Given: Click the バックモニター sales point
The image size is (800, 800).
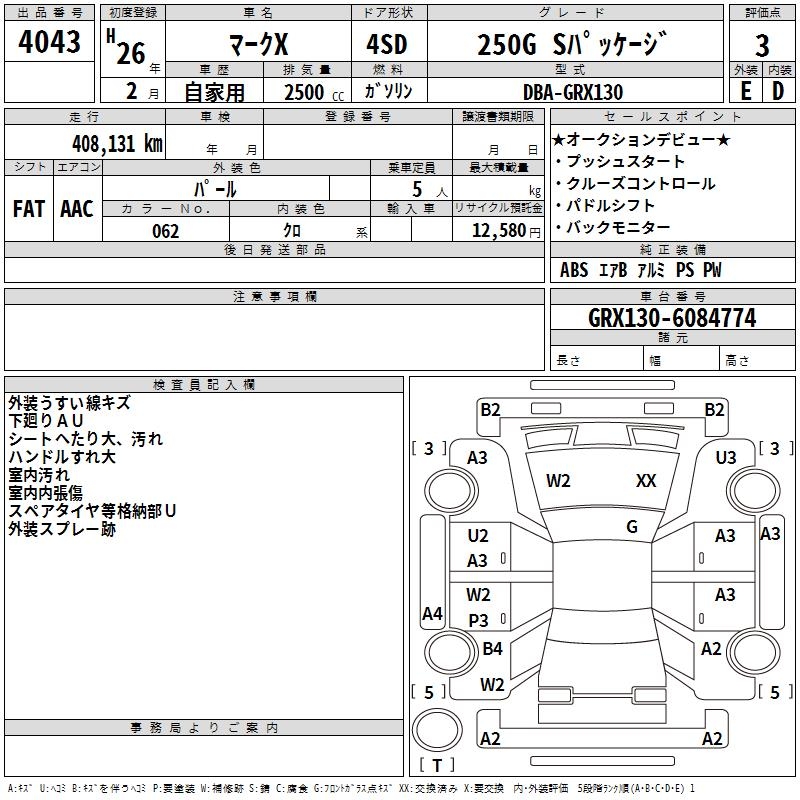Looking at the screenshot, I should coord(612,227).
